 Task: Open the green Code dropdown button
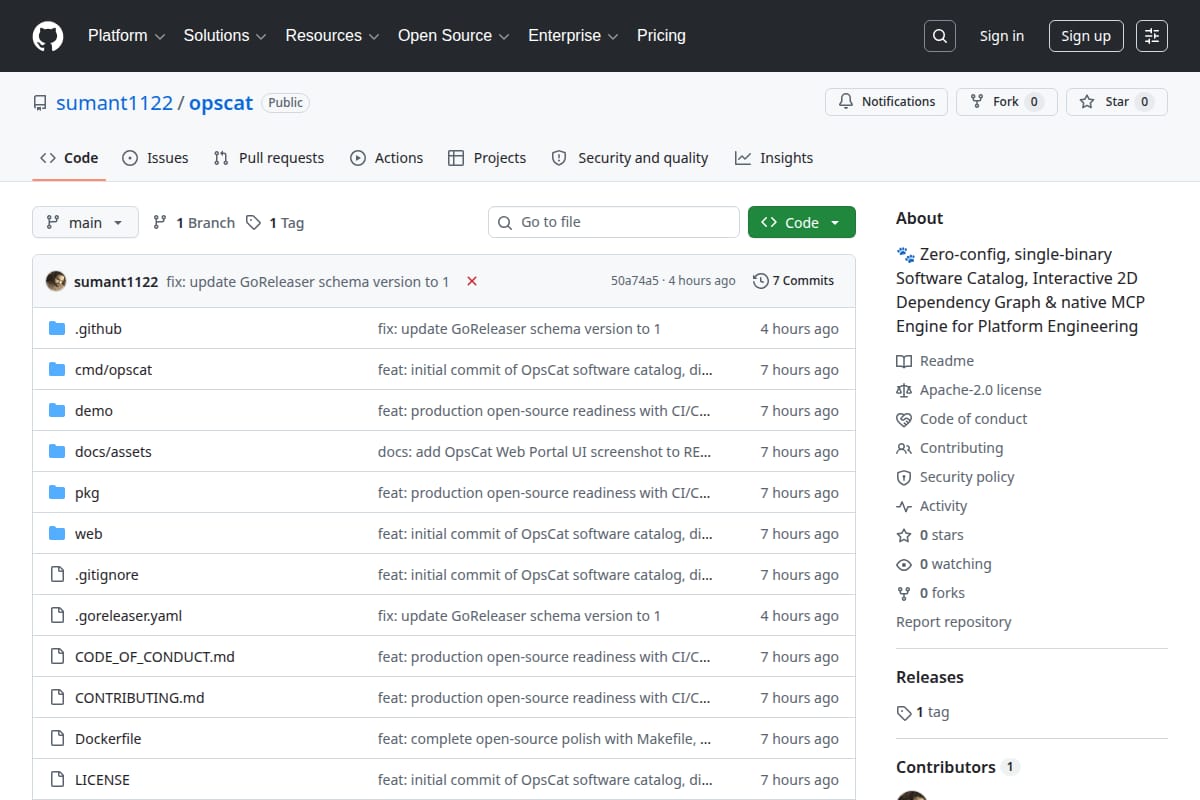(x=802, y=222)
